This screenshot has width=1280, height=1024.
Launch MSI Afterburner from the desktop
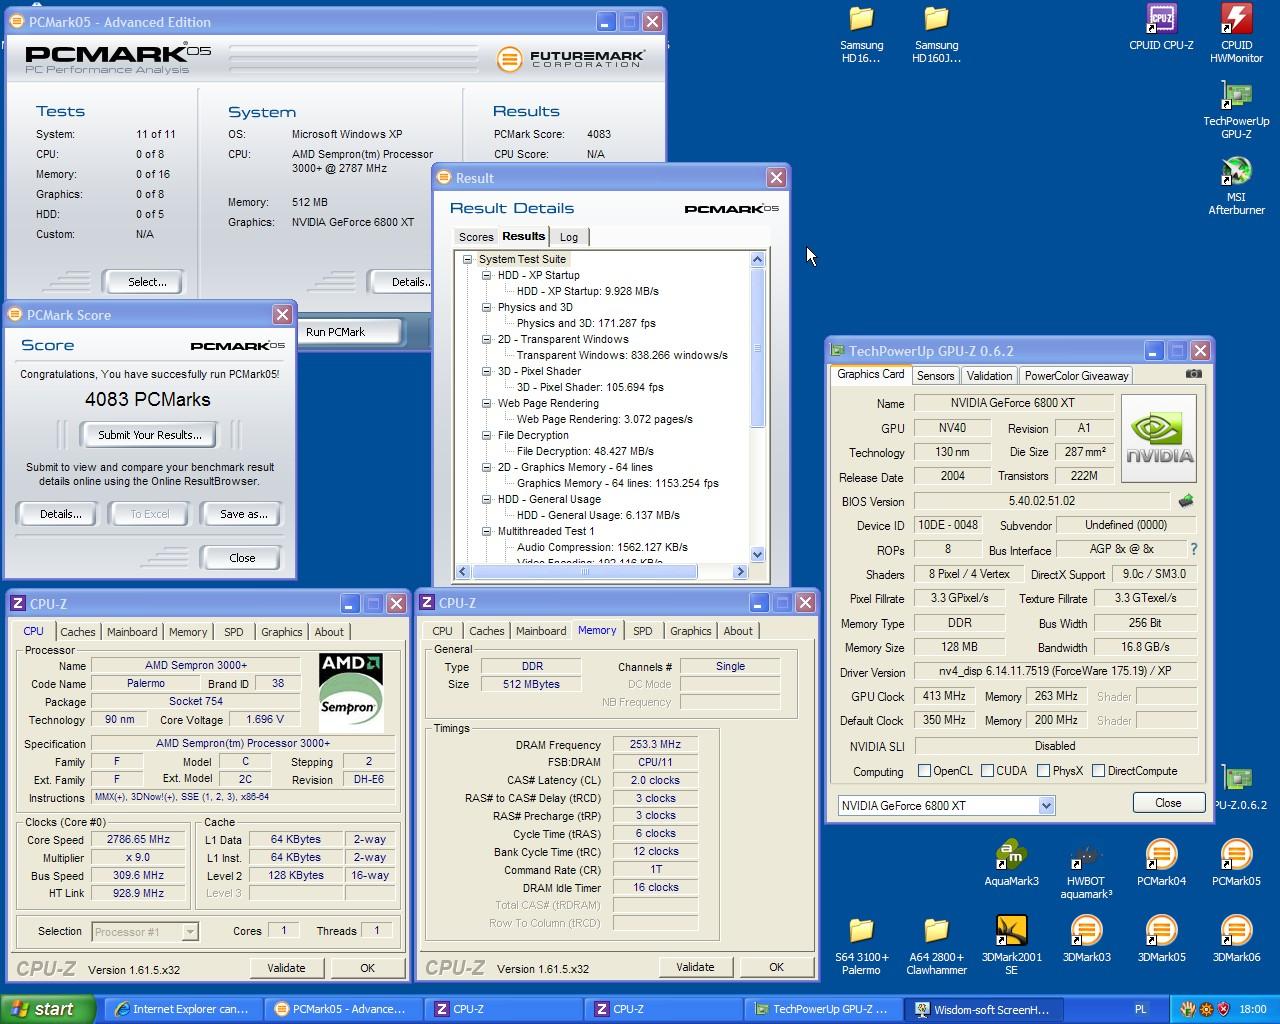point(1237,186)
